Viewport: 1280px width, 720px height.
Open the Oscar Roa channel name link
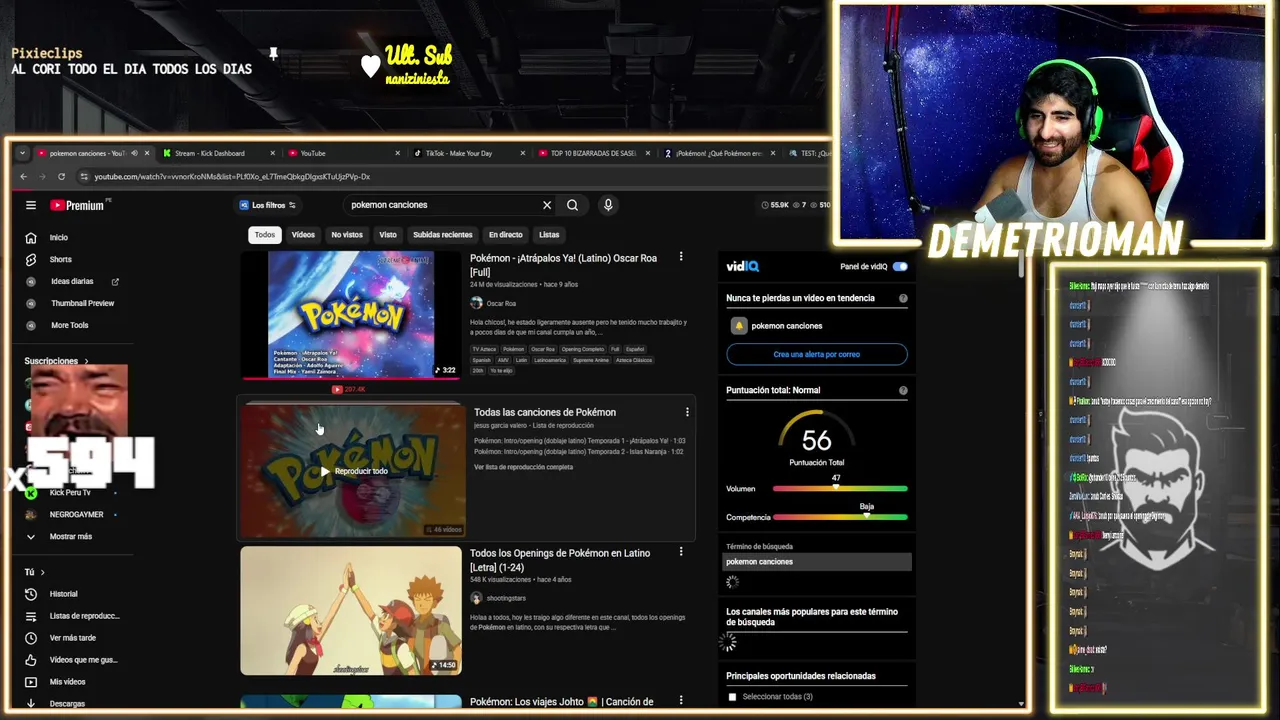[501, 303]
